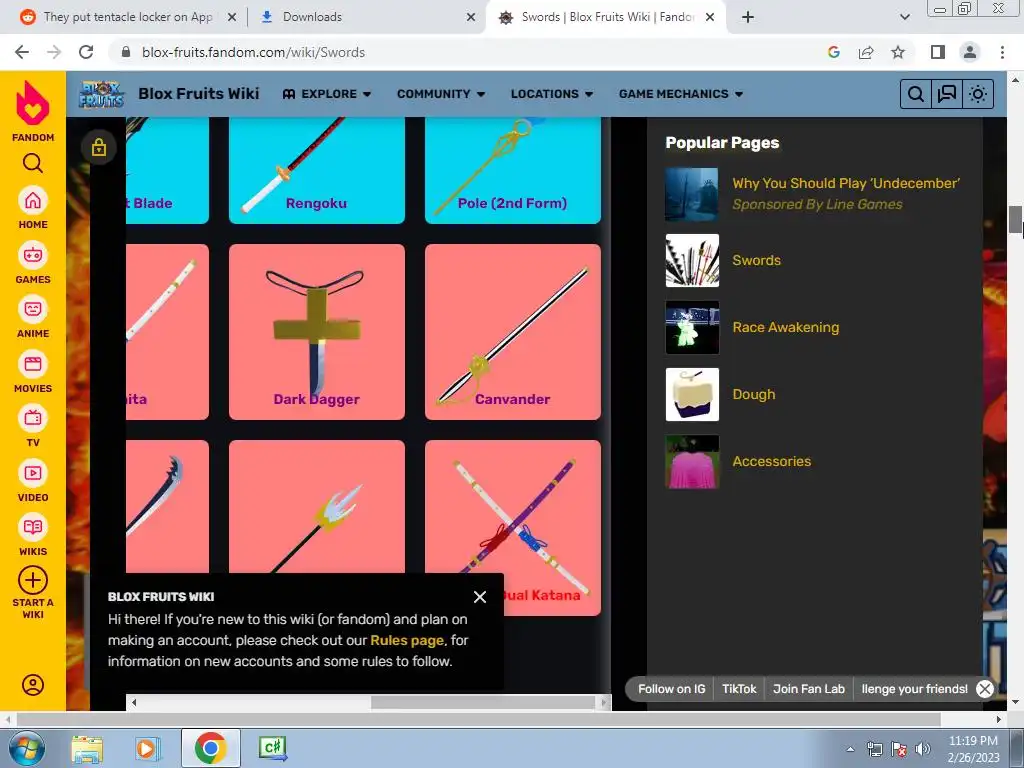Click the volume speaker tray icon
The width and height of the screenshot is (1024, 768).
tap(922, 749)
